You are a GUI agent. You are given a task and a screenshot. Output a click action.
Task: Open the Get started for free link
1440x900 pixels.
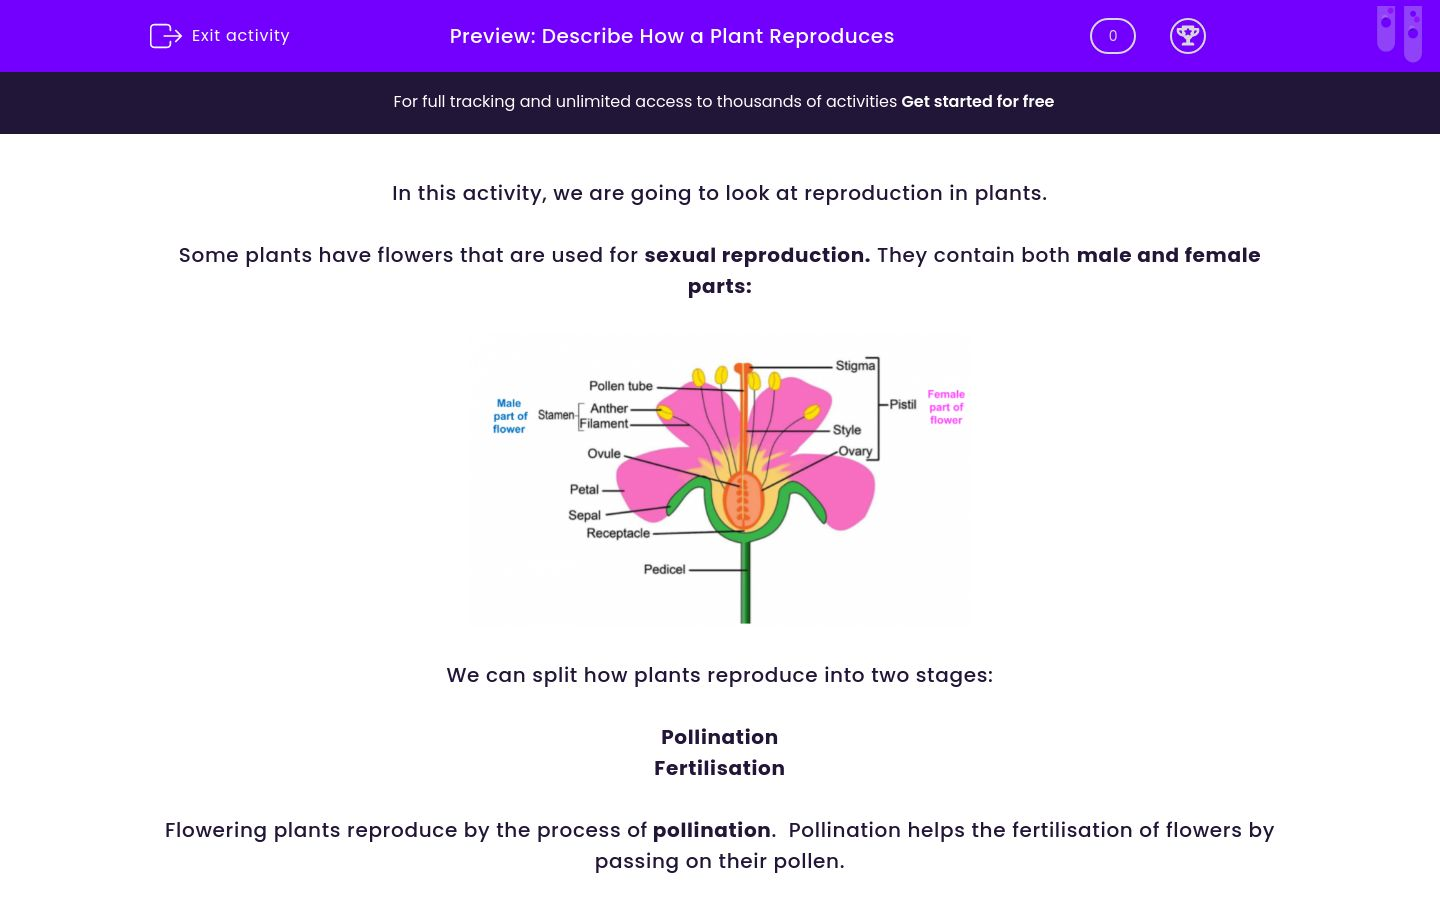coord(977,101)
